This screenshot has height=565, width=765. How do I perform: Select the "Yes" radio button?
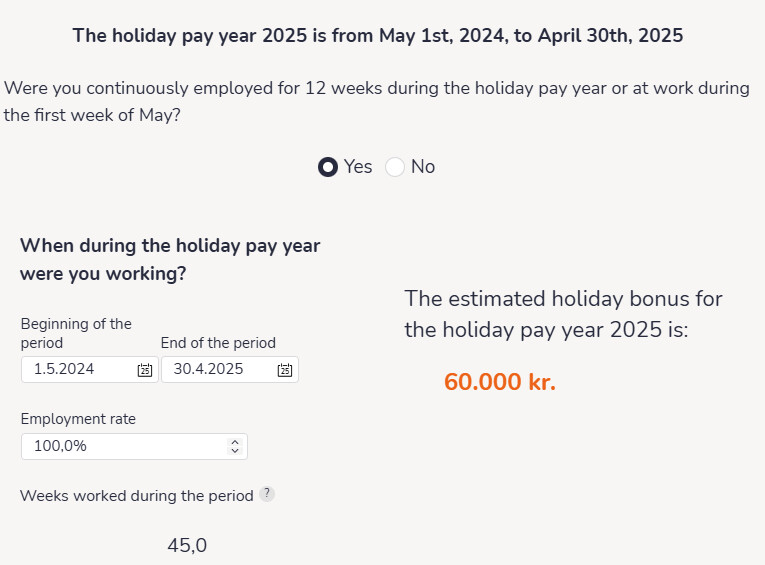tap(328, 167)
